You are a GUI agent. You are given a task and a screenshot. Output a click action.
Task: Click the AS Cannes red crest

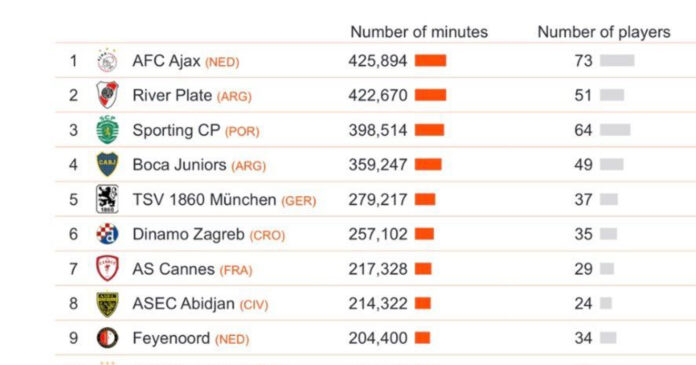107,268
